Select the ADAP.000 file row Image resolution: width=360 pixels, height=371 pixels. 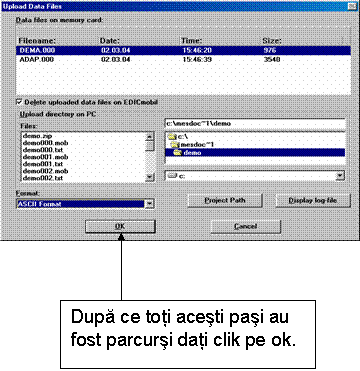pyautogui.click(x=183, y=60)
